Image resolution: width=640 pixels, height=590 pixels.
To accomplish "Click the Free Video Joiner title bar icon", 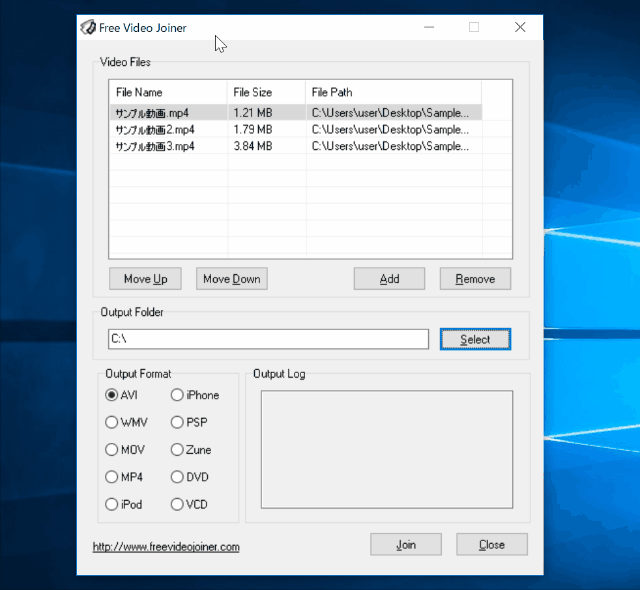I will 88,27.
